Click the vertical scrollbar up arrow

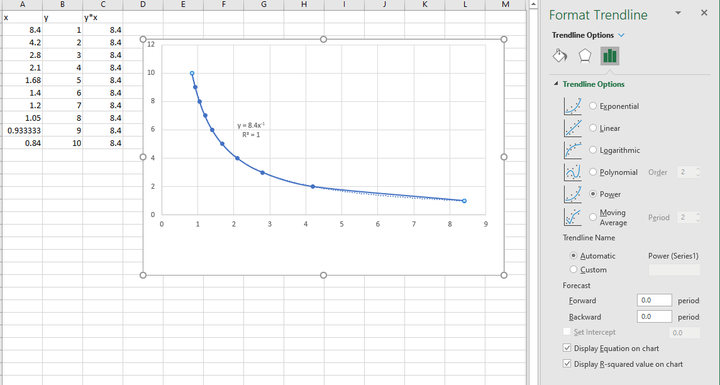533,5
